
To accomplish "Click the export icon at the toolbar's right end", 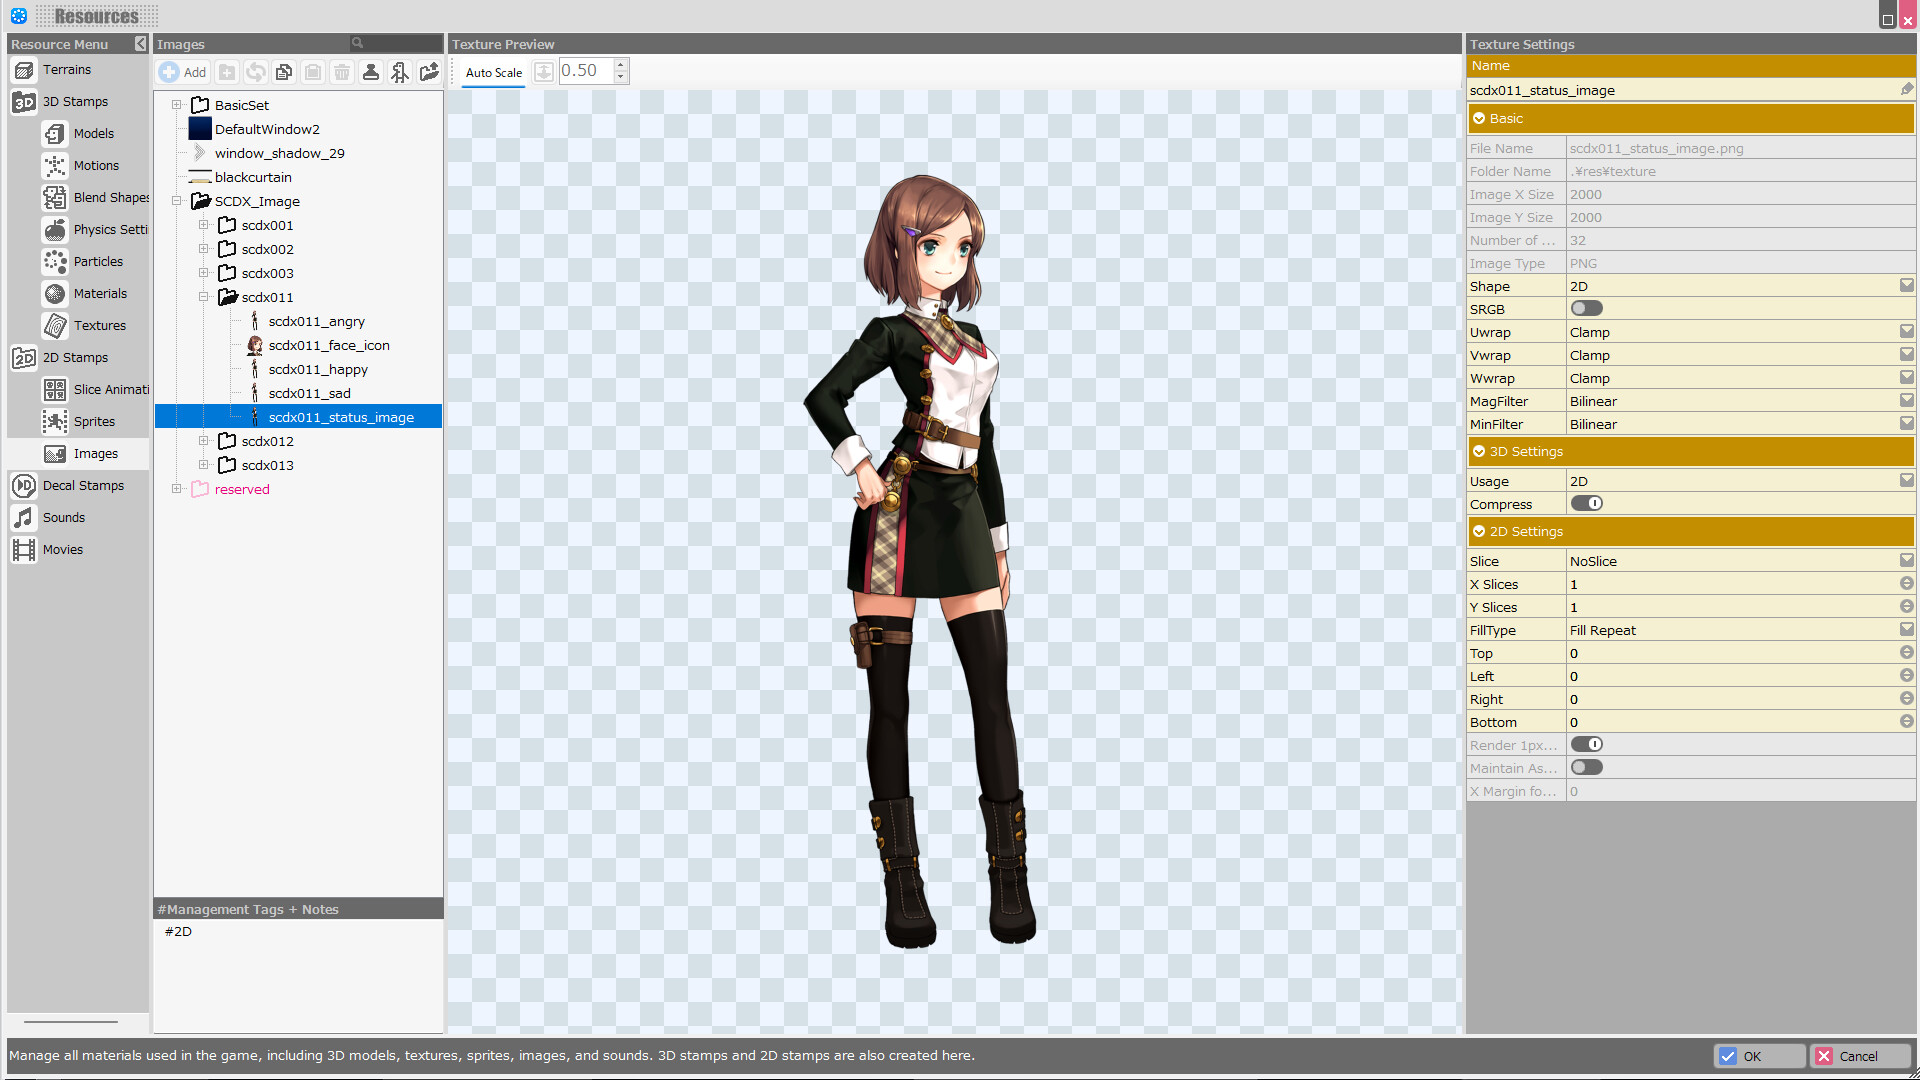I will 428,72.
